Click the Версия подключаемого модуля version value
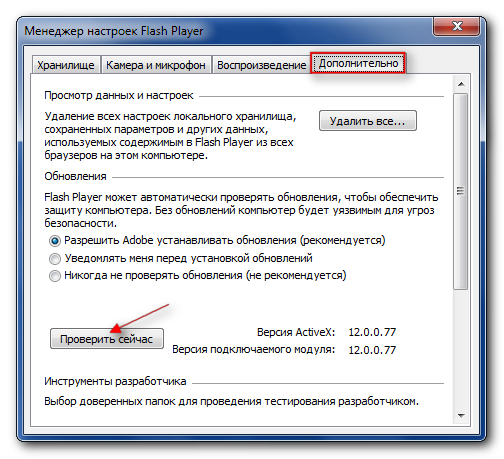Screen dimensions: 504x459 (372, 350)
